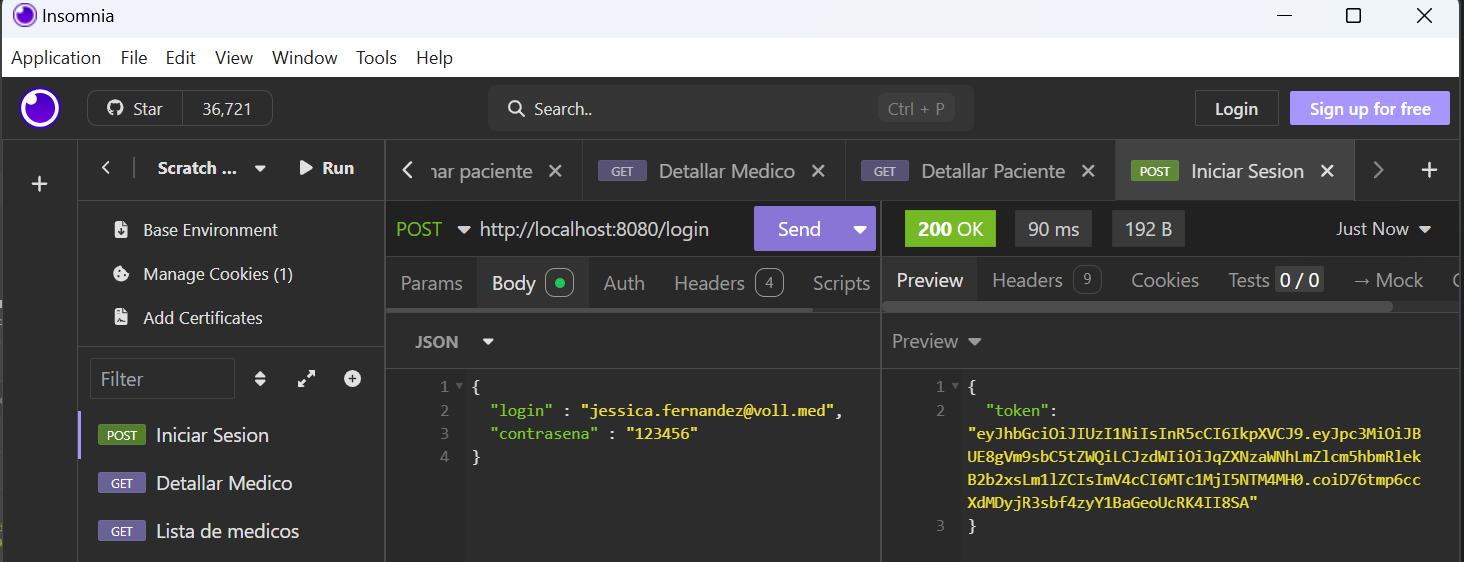
Task: Click the 90 ms response time
Action: point(1053,229)
